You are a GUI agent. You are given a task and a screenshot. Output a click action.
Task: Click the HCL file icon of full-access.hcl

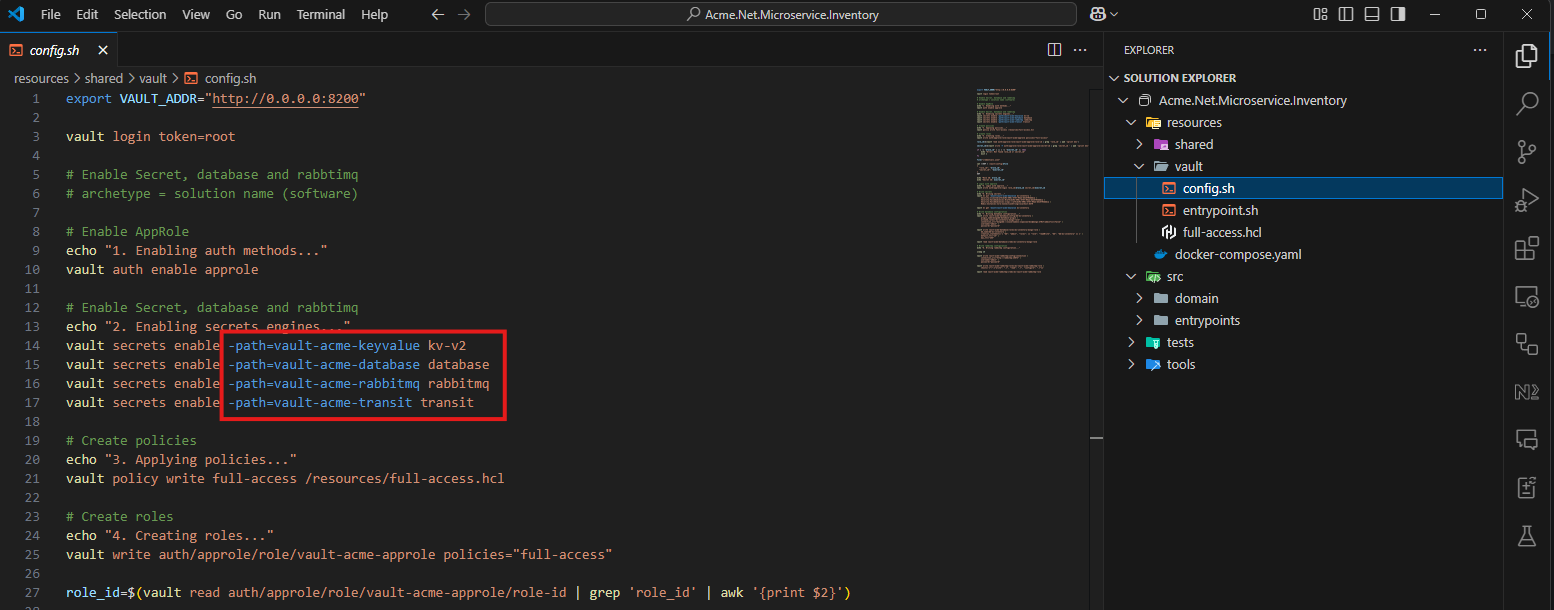point(1167,232)
